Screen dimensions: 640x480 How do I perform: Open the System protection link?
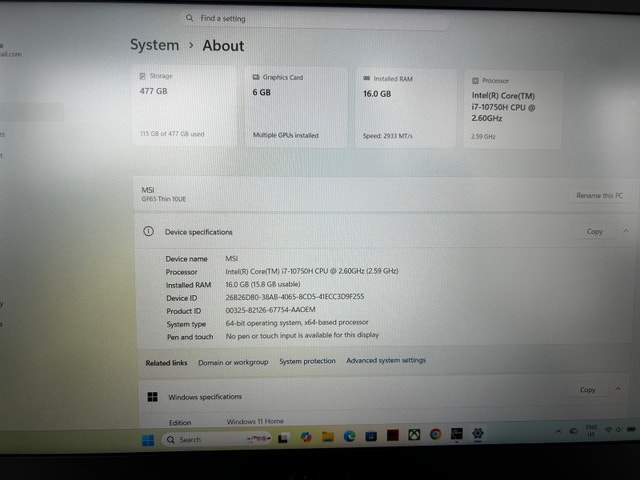point(307,361)
